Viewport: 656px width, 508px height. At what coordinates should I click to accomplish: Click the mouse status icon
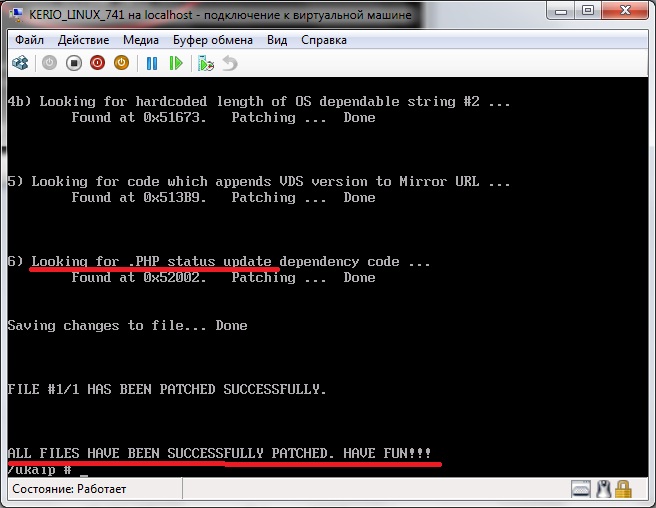click(x=603, y=489)
